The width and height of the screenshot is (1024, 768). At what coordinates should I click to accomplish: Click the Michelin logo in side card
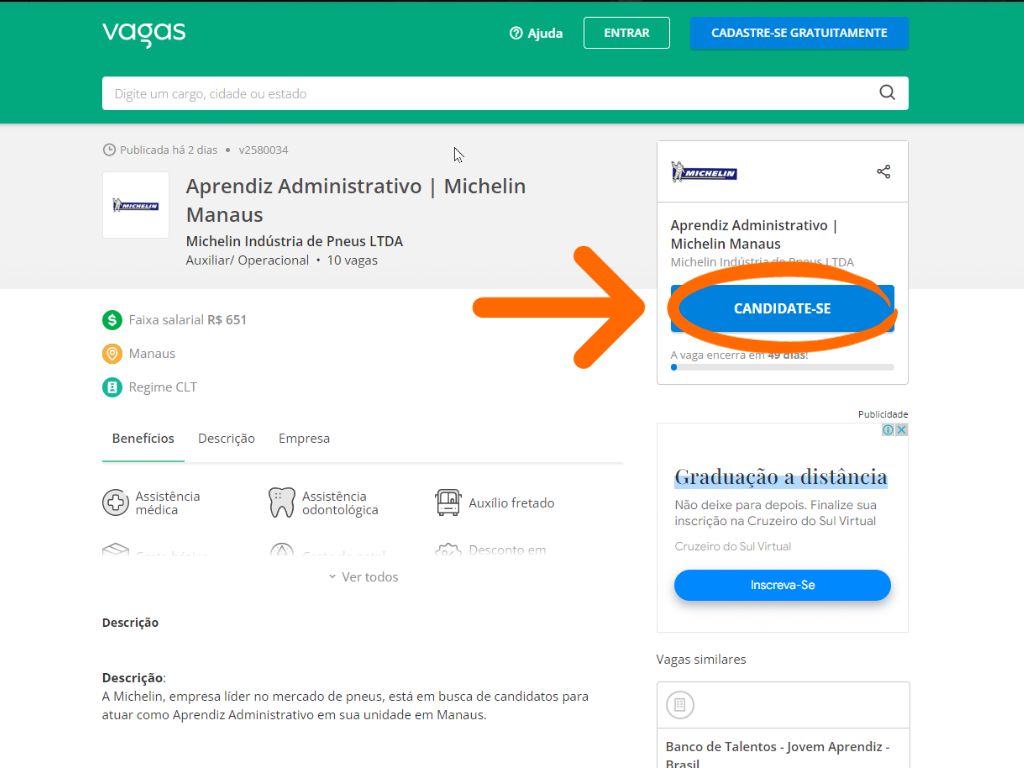(704, 172)
